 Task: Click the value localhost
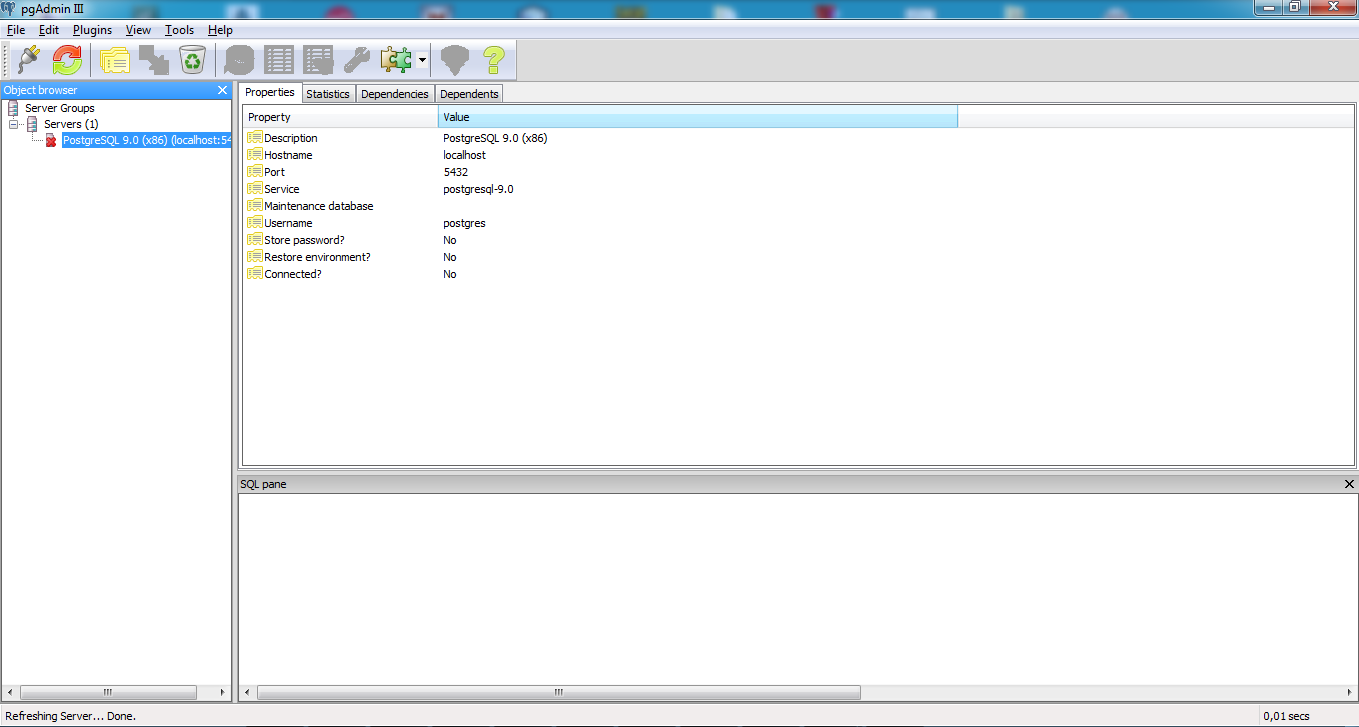pyautogui.click(x=464, y=155)
